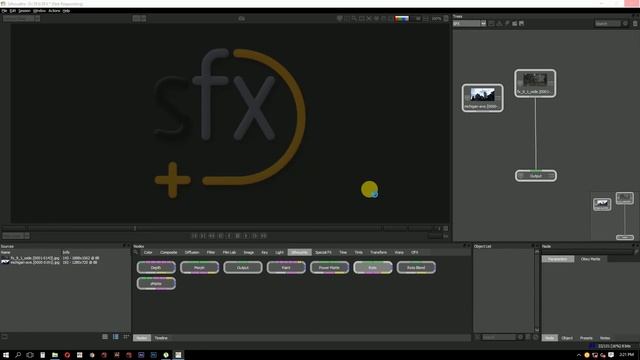
Task: Open the Actions menu
Action: [x=54, y=11]
